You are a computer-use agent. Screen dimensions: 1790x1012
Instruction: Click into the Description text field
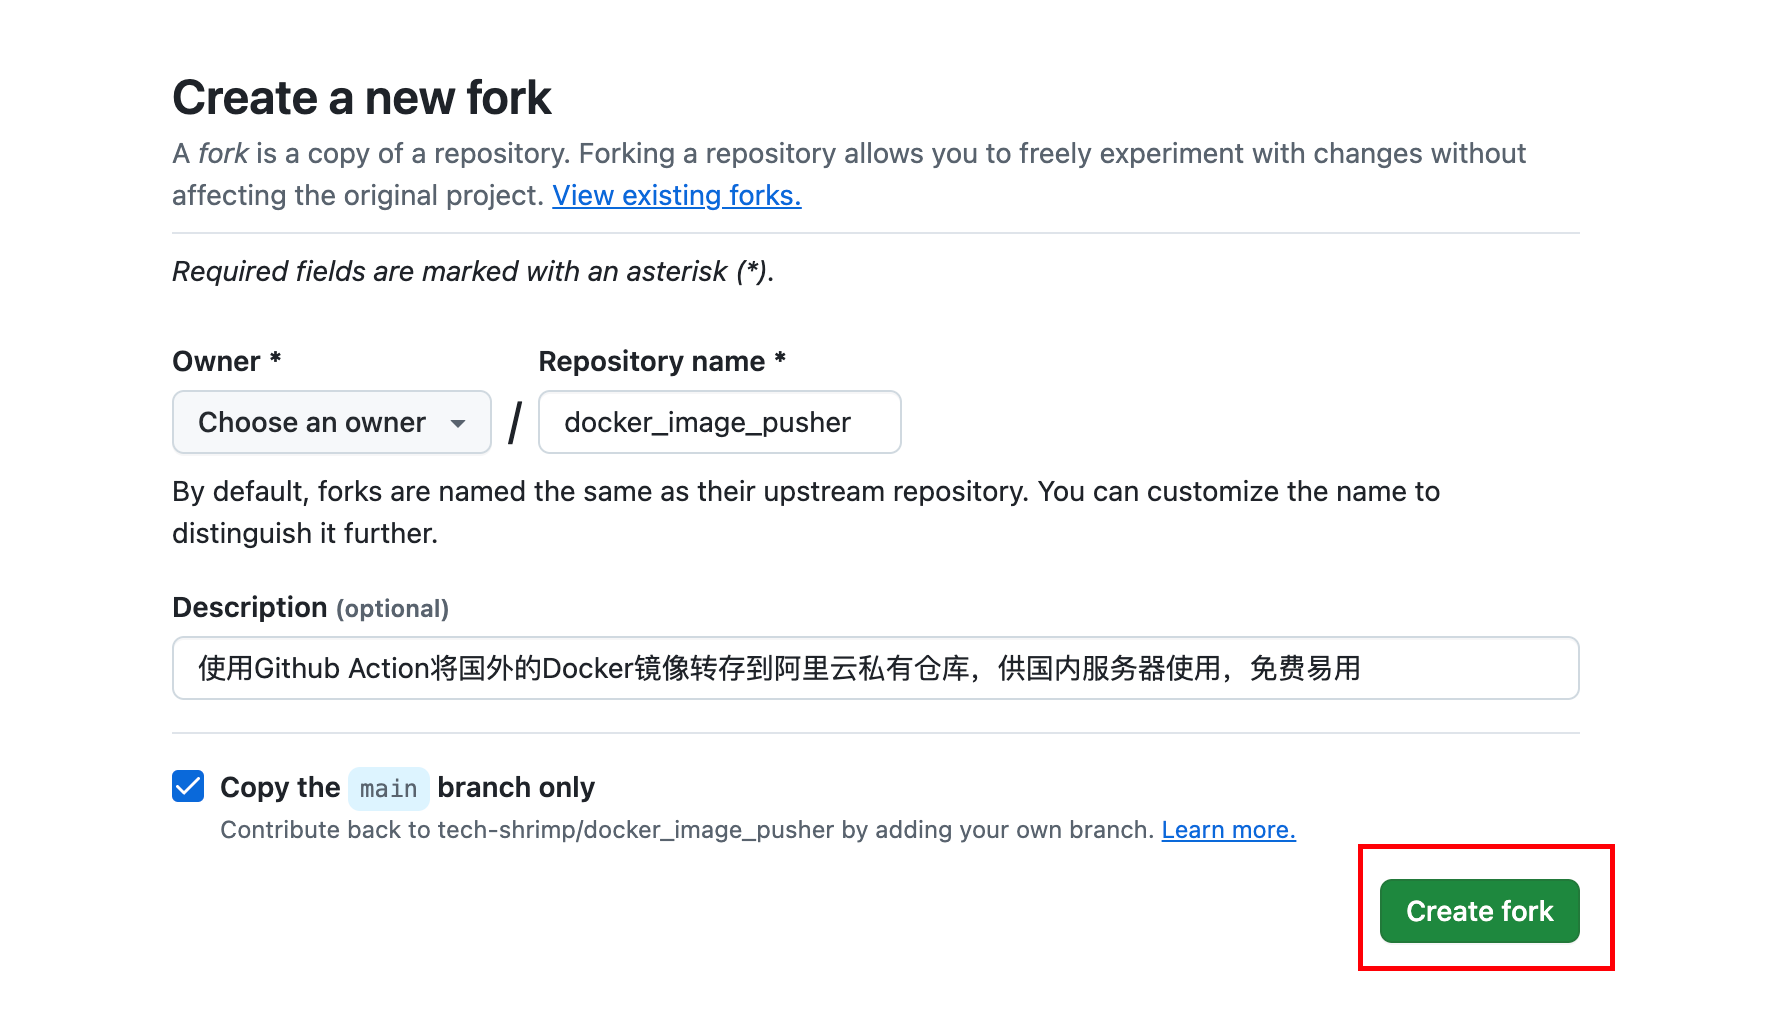tap(876, 668)
